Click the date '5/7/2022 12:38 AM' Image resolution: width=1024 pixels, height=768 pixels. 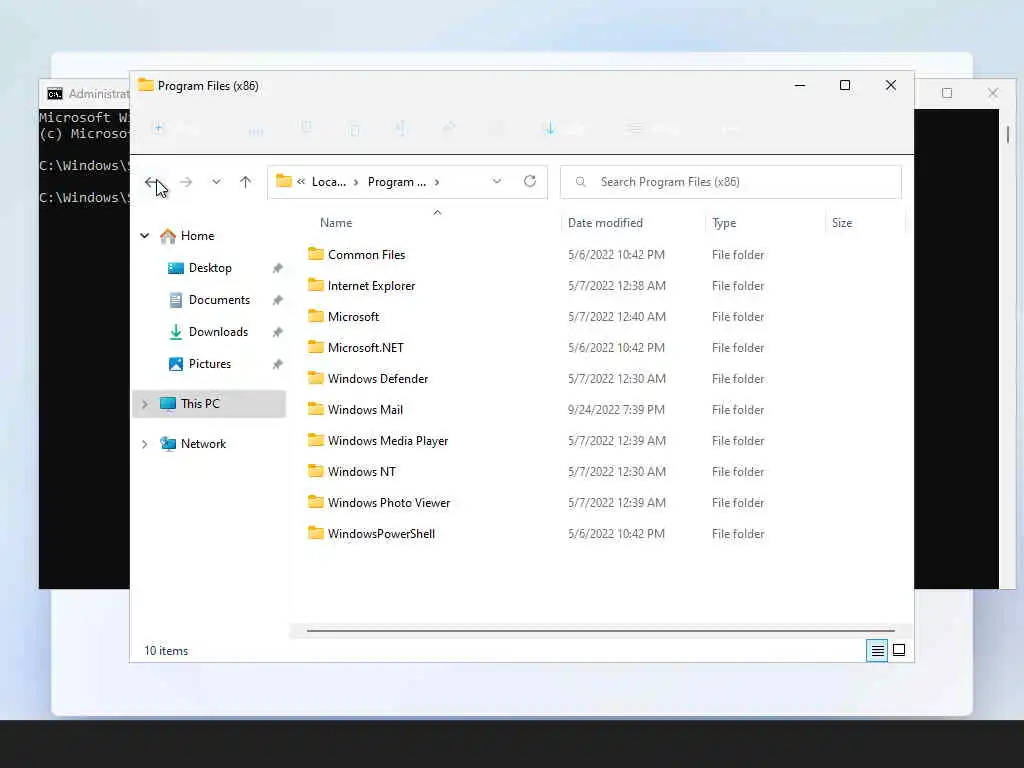click(x=616, y=285)
